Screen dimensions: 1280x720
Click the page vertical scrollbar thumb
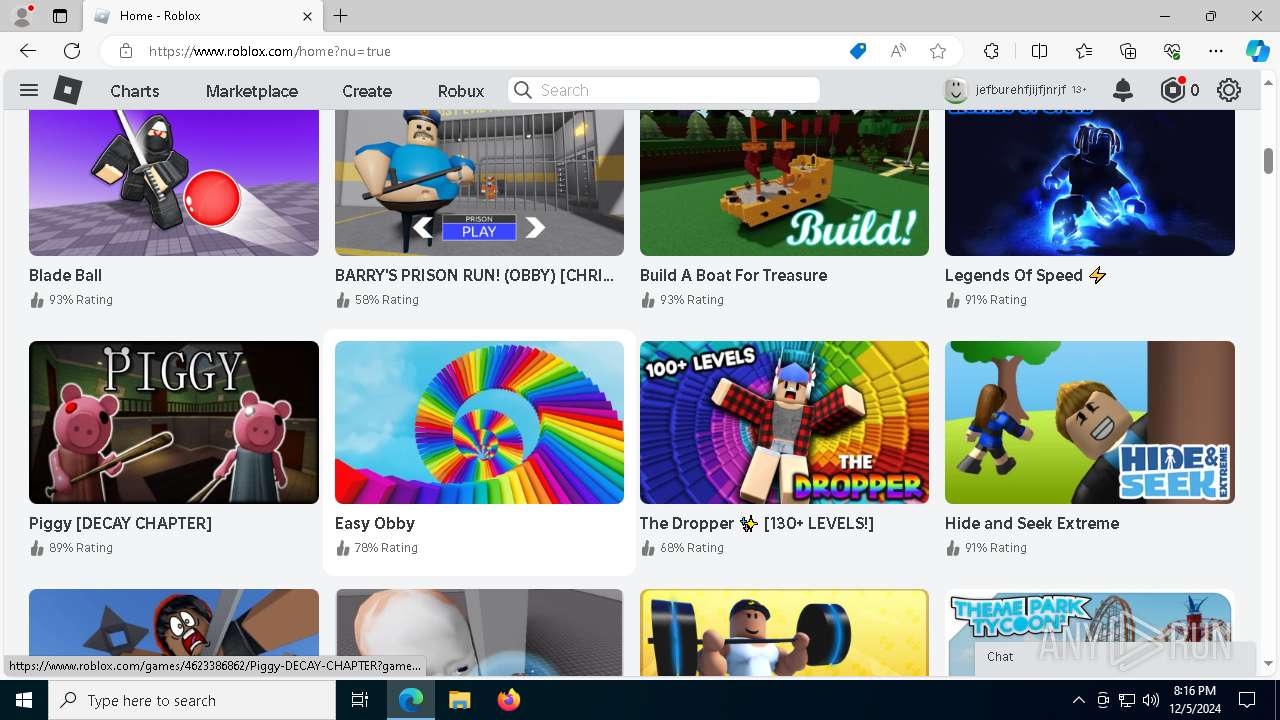click(x=1269, y=160)
